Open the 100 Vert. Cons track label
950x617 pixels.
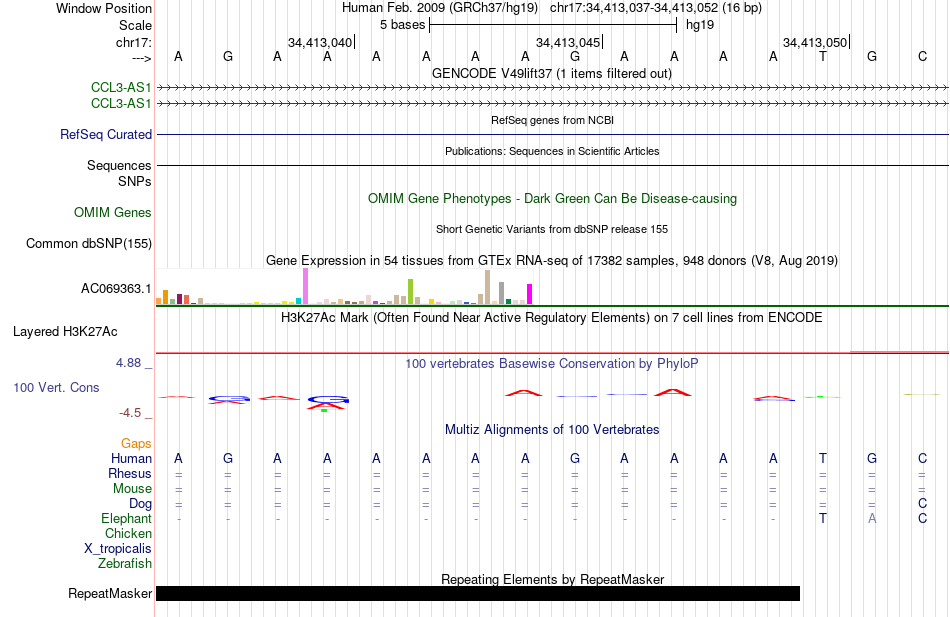coord(56,387)
